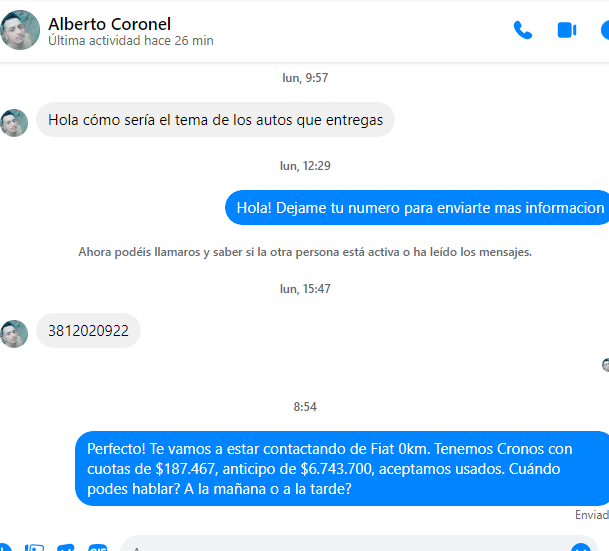Open Alberto Coronel's name in the header

(x=110, y=24)
